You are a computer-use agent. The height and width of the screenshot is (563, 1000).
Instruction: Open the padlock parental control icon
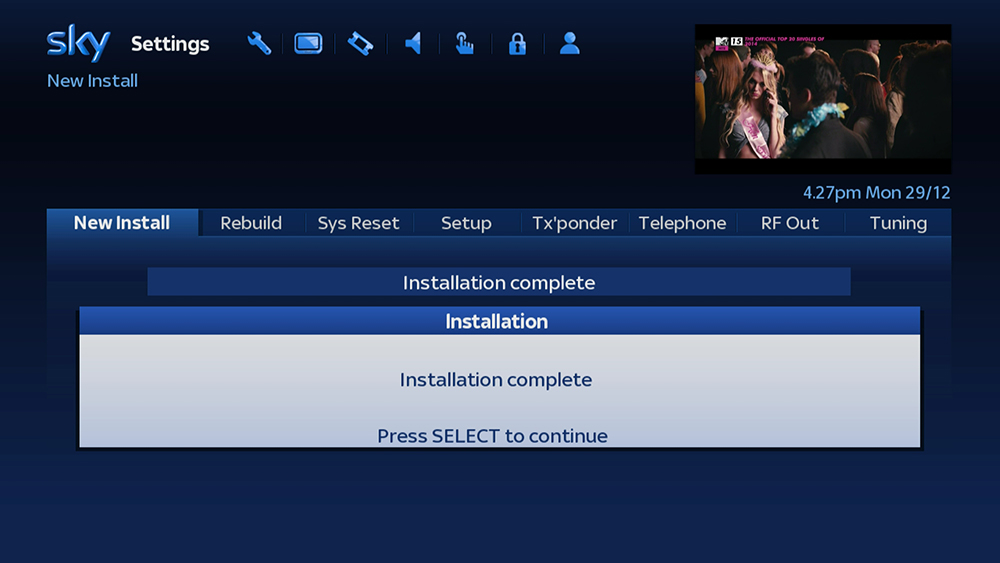pos(517,43)
